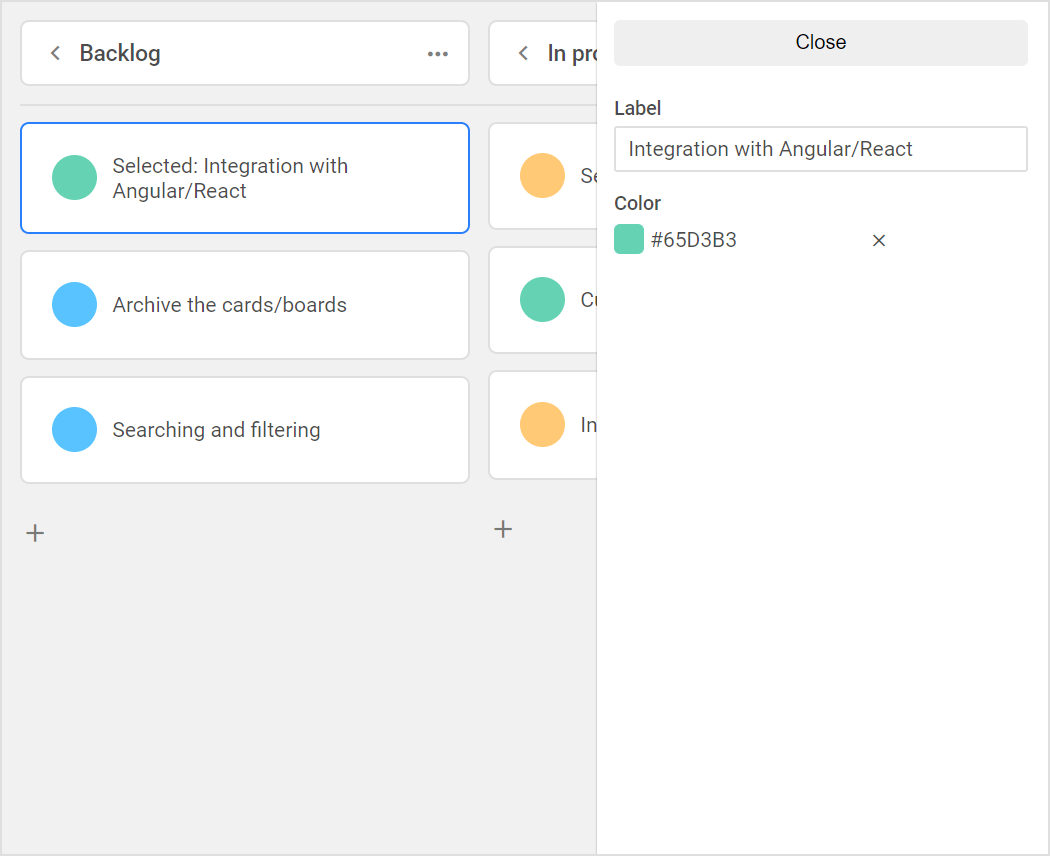Click blue circle on Searching and filtering card

tap(74, 429)
